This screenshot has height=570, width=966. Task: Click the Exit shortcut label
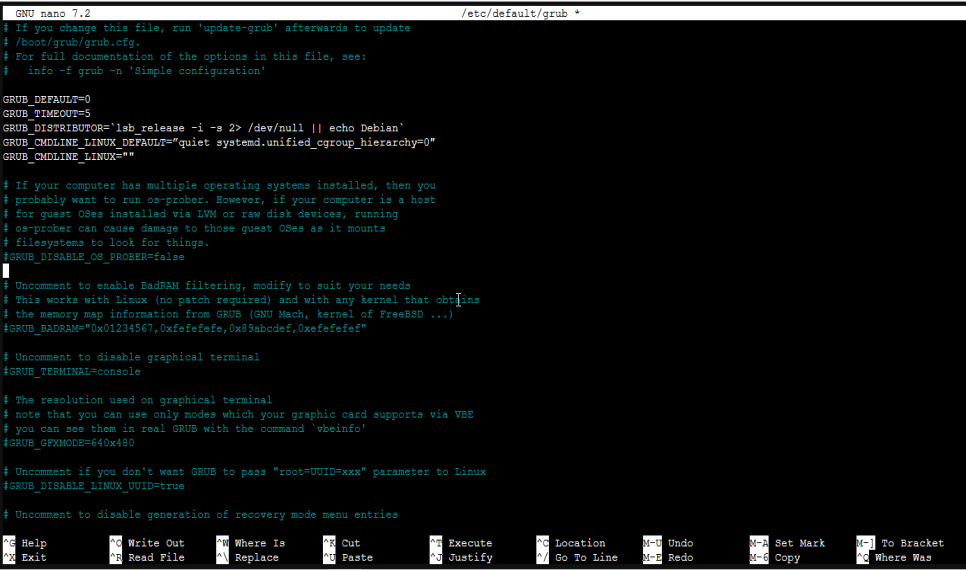[x=33, y=557]
